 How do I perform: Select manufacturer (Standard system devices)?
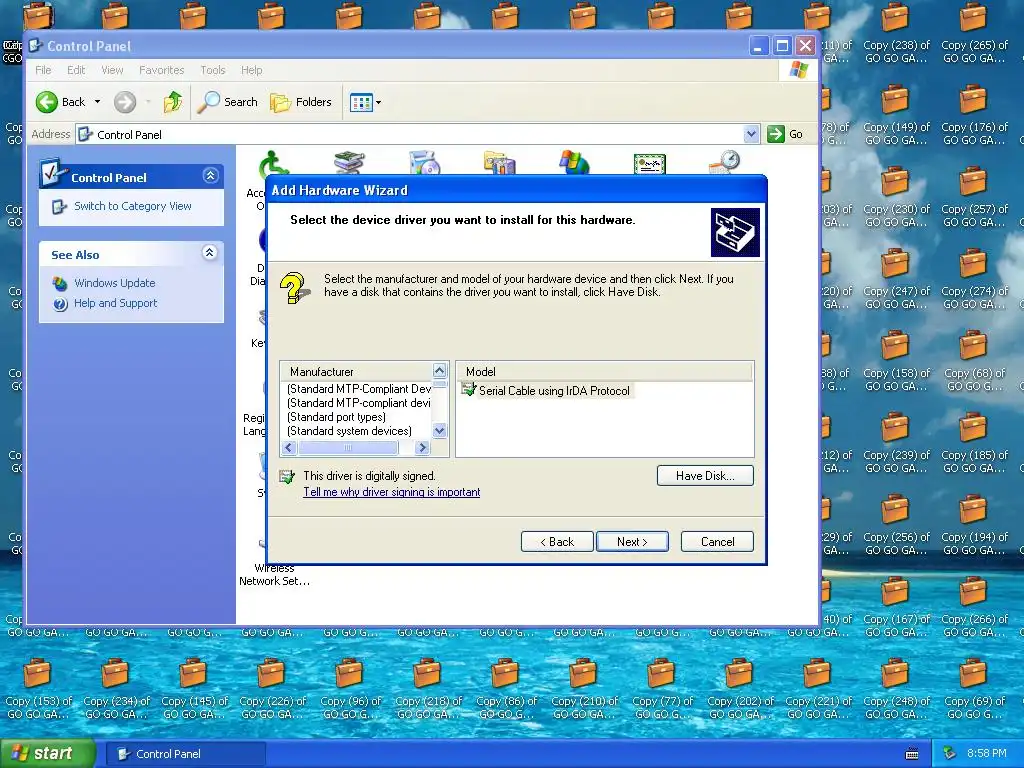(x=349, y=431)
